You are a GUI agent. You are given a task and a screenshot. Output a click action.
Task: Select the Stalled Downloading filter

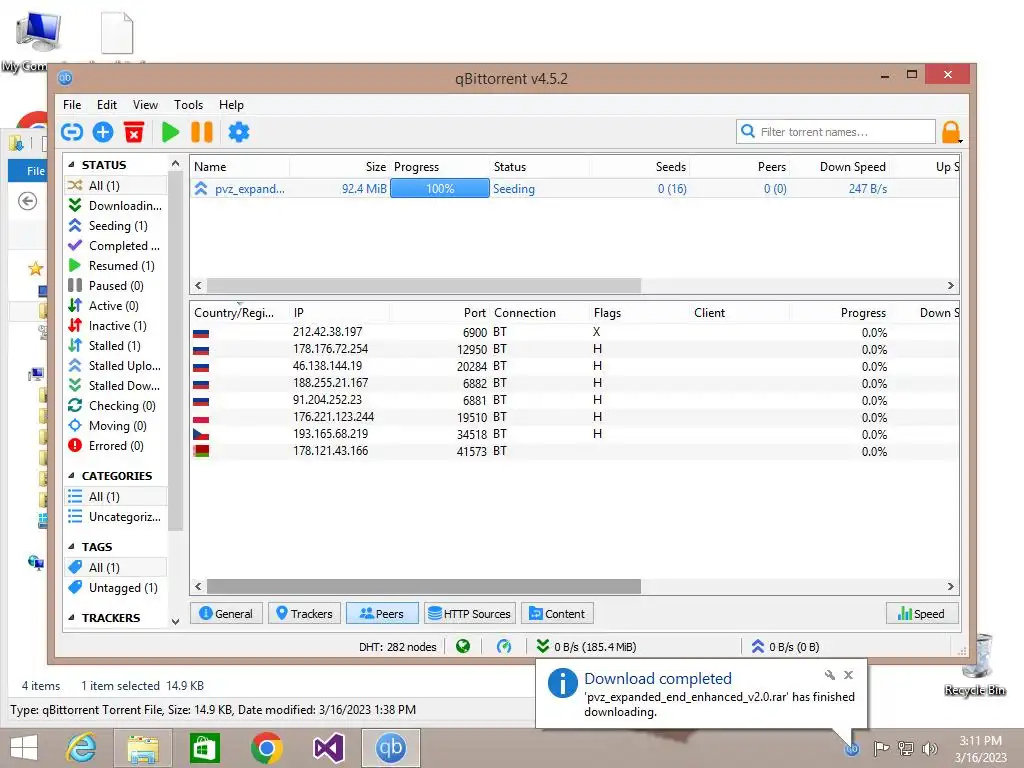[116, 385]
